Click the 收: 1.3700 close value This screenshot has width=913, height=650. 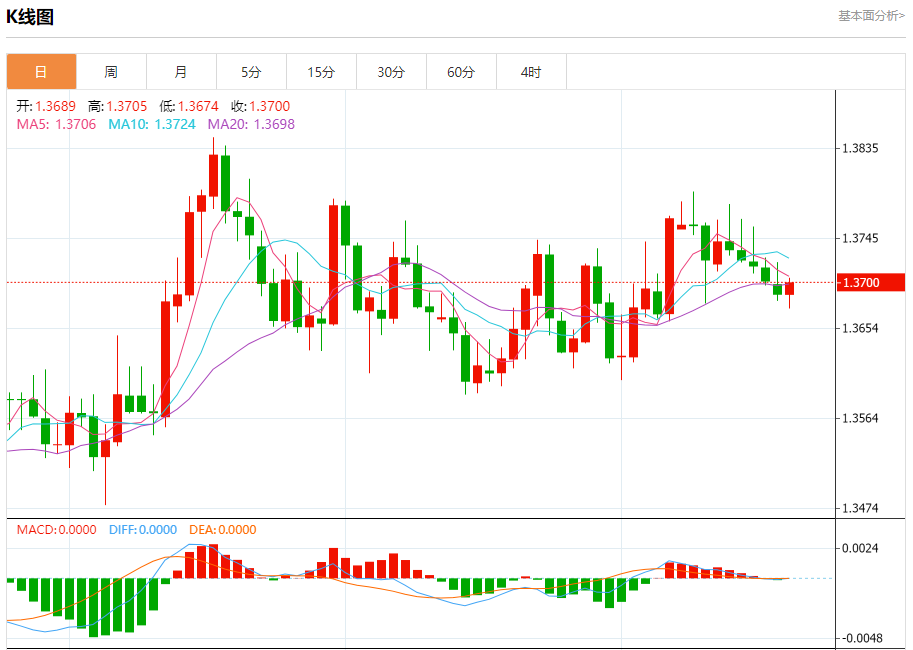(260, 106)
